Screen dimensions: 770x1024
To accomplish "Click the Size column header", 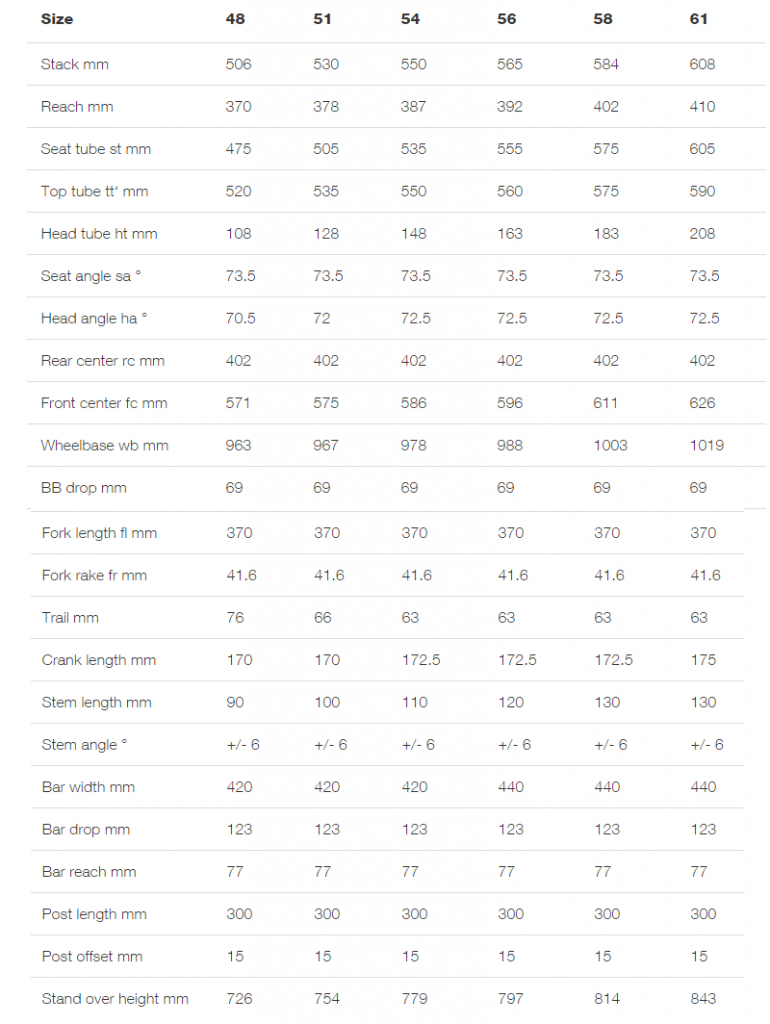I will point(57,19).
